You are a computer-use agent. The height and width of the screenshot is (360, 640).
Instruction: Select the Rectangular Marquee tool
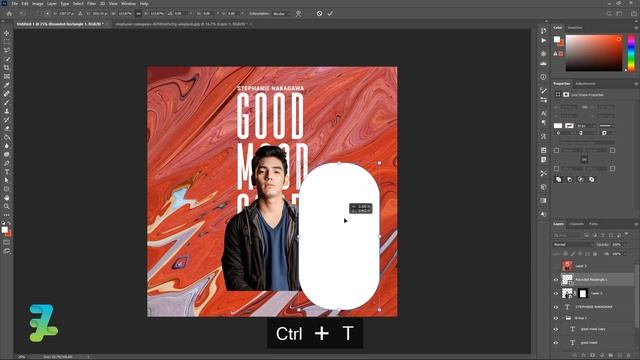(7, 42)
